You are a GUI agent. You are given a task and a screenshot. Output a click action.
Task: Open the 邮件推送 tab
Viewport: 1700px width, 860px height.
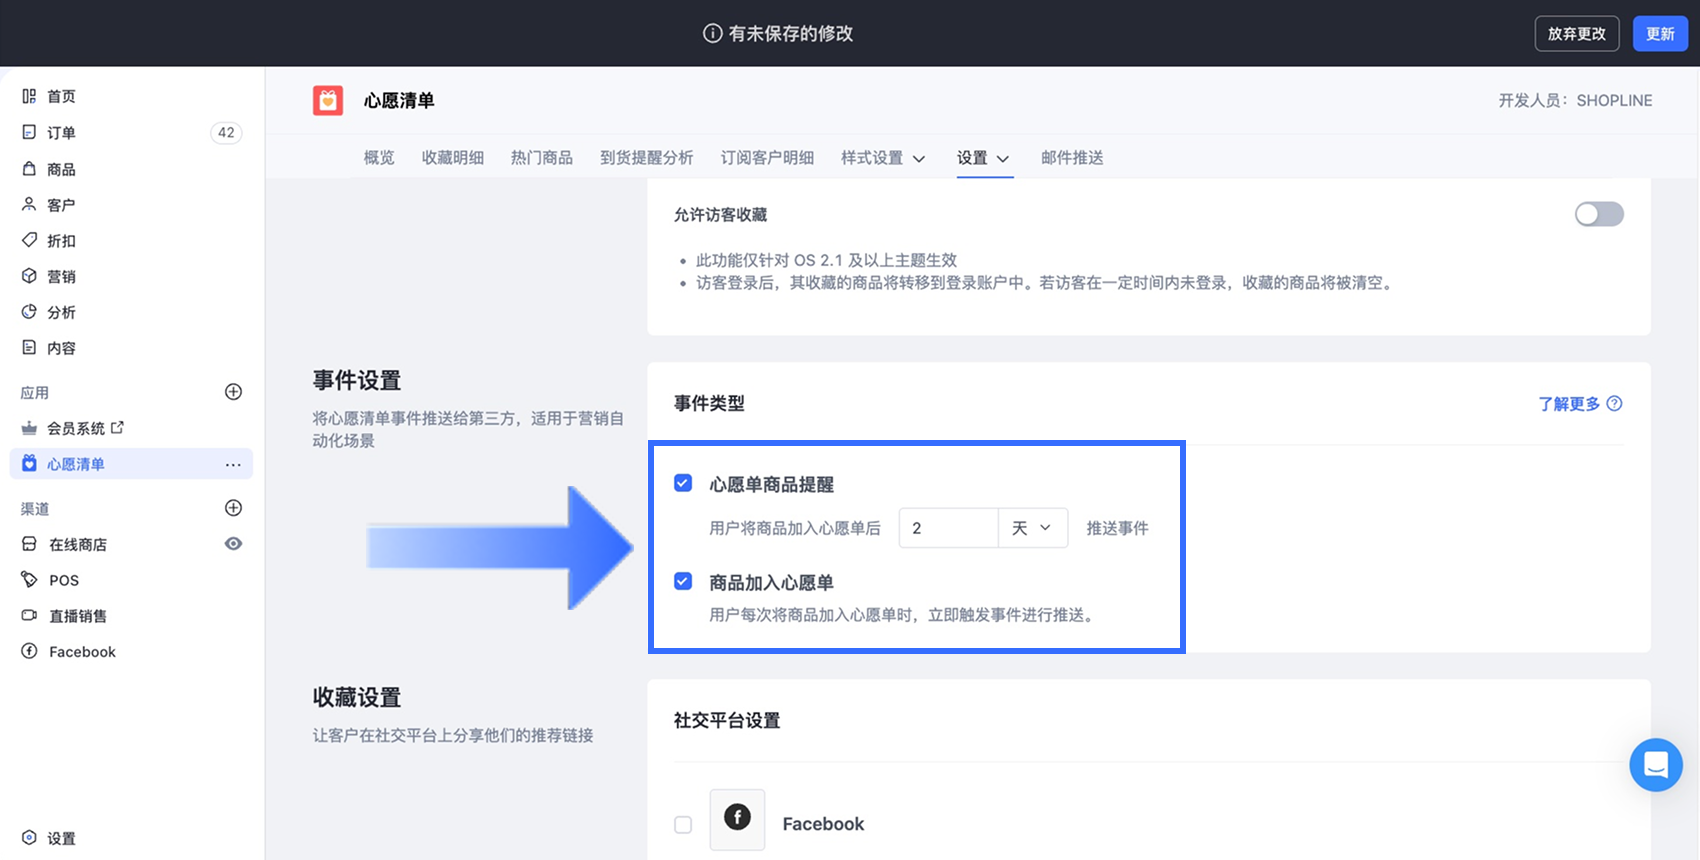point(1072,158)
